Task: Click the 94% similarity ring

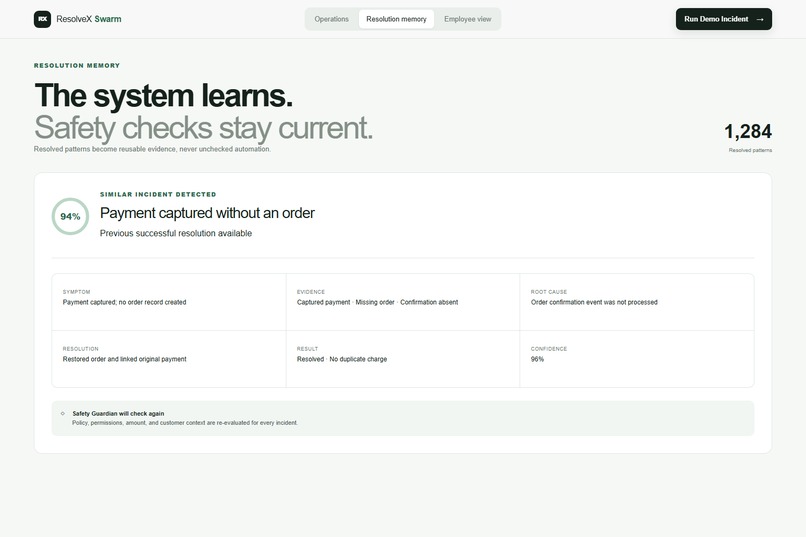Action: tap(70, 216)
